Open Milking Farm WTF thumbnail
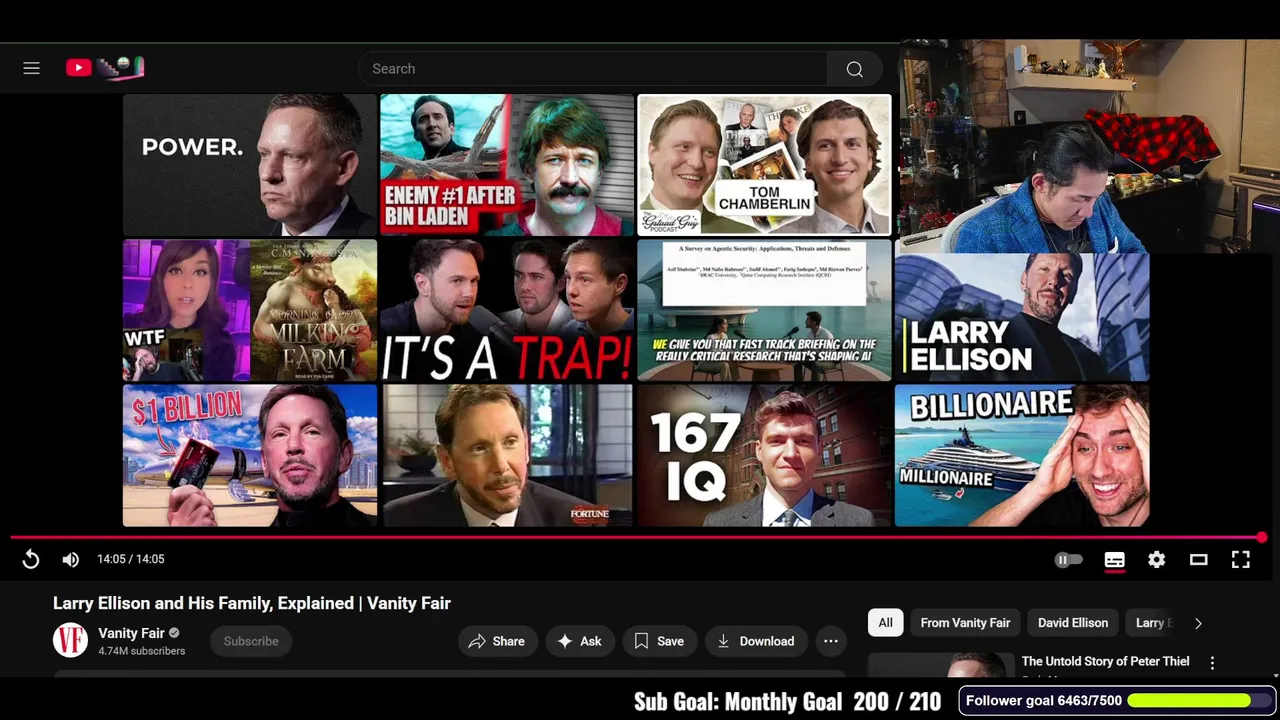 250,310
